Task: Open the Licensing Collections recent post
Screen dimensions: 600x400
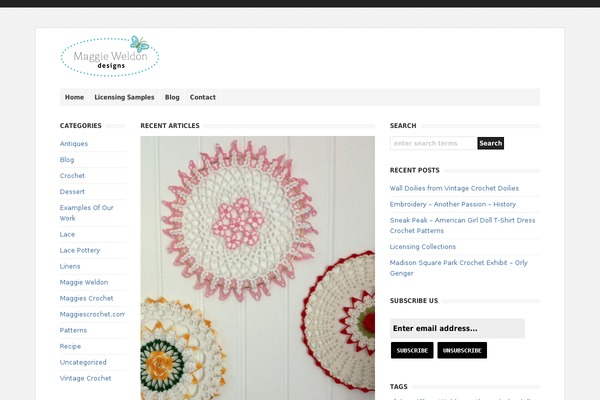Action: [423, 247]
